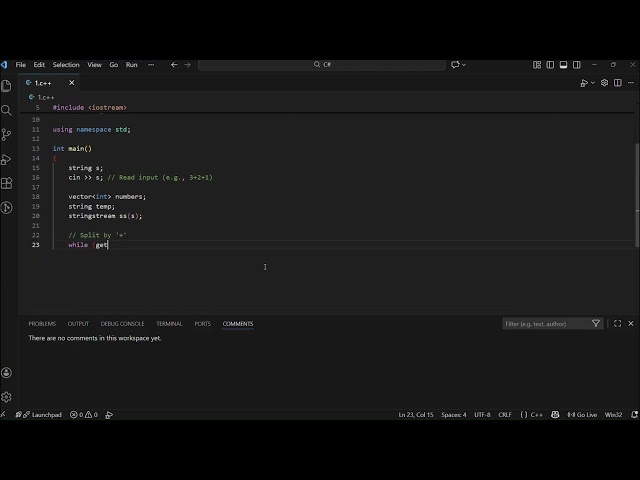Open the Run and Debug view

[x=7, y=159]
